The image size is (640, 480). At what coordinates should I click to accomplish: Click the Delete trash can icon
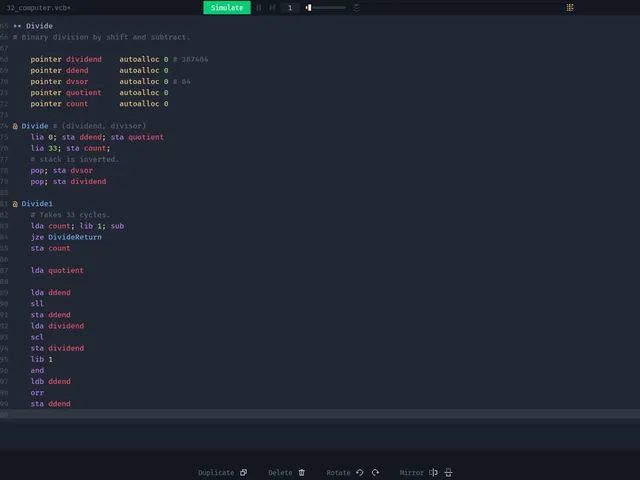[302, 472]
